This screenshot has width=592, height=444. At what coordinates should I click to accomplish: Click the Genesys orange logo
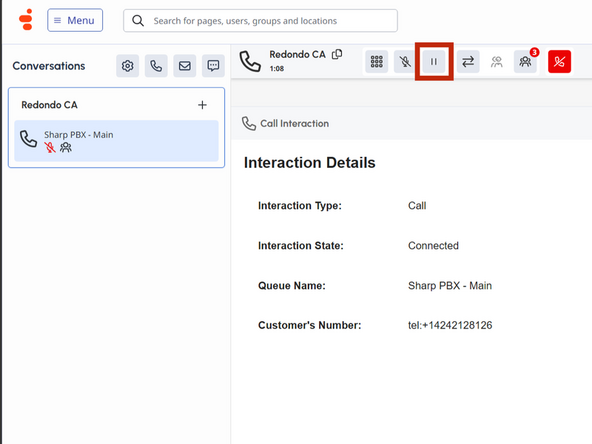coord(26,20)
